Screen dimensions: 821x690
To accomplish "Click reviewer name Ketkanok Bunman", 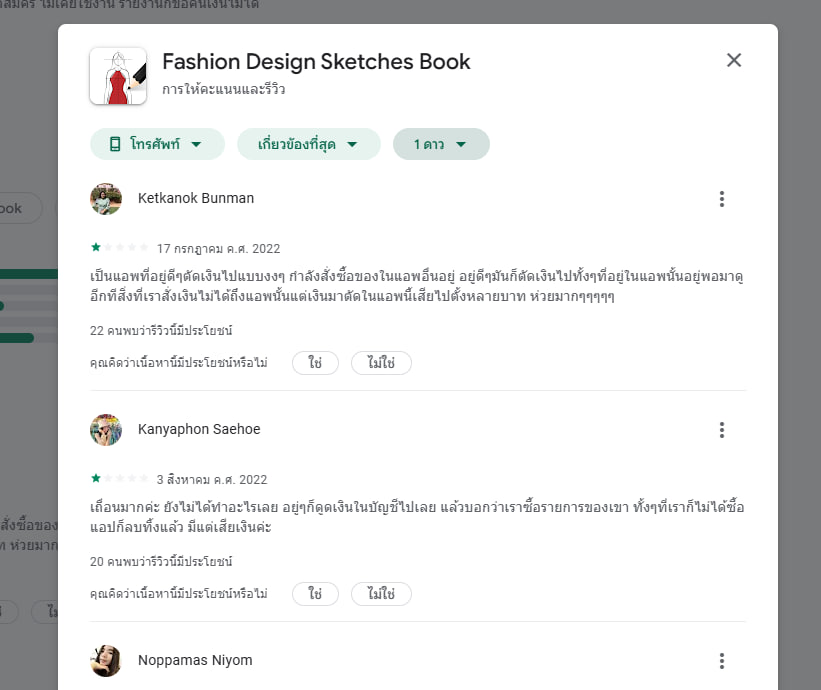I will coord(196,198).
